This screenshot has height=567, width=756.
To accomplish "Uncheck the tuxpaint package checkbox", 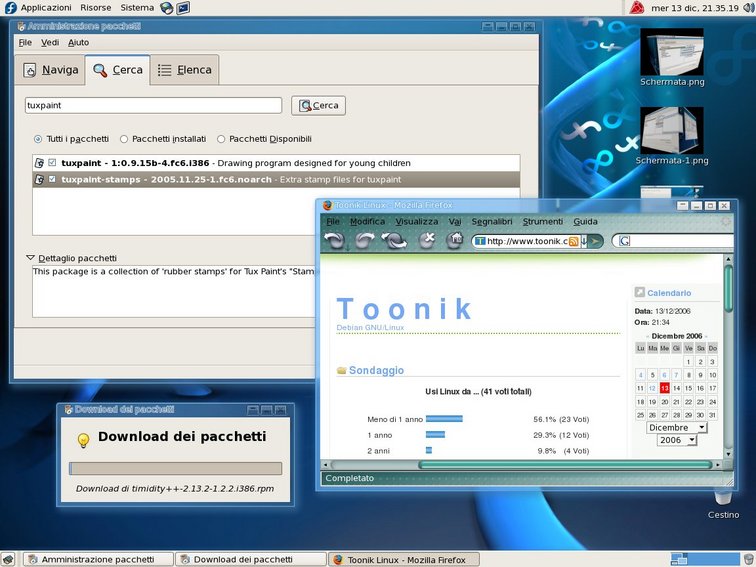I will pyautogui.click(x=52, y=162).
